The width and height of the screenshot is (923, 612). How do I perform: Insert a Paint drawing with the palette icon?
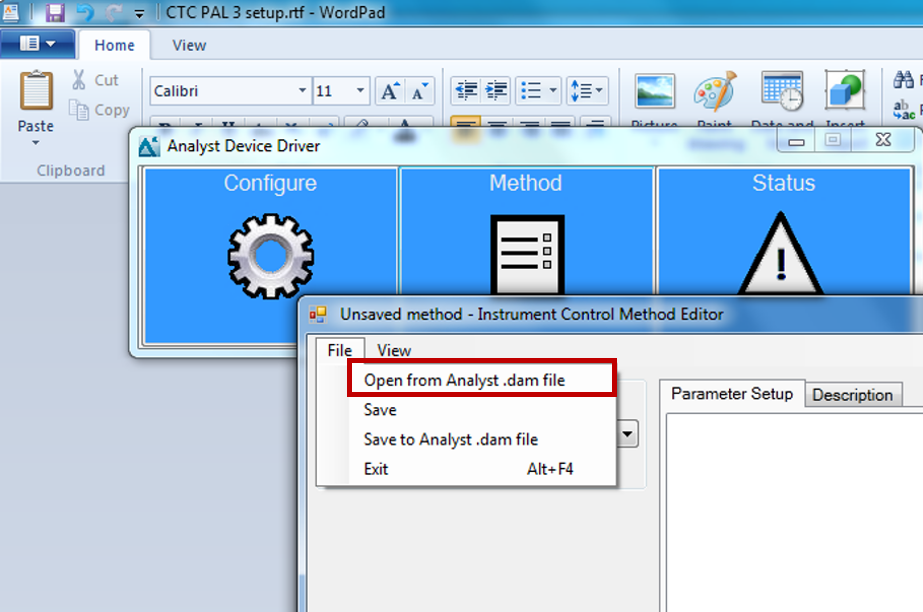pyautogui.click(x=715, y=91)
